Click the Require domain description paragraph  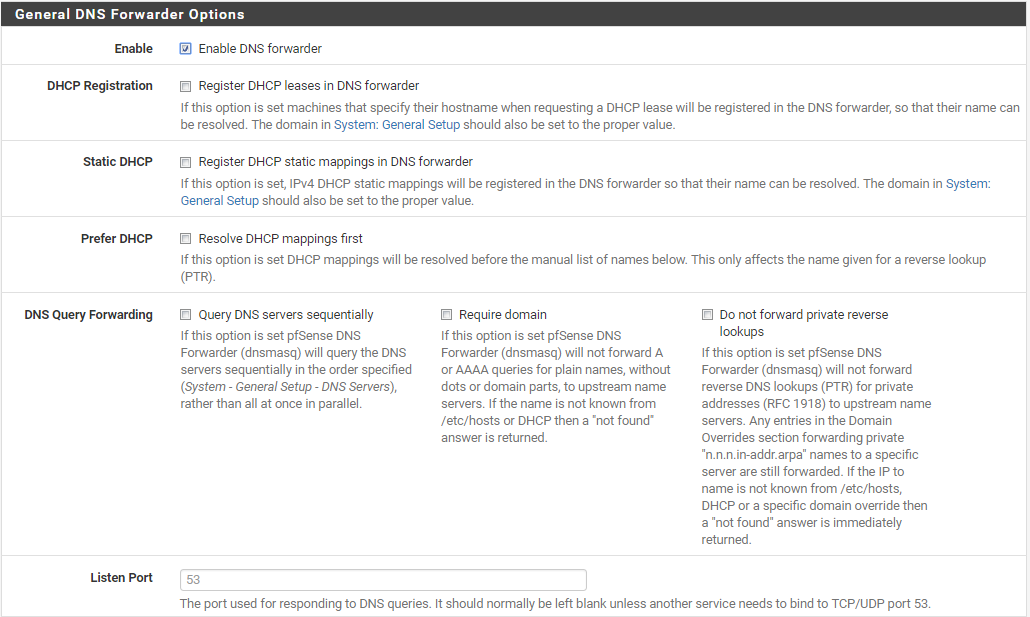556,387
